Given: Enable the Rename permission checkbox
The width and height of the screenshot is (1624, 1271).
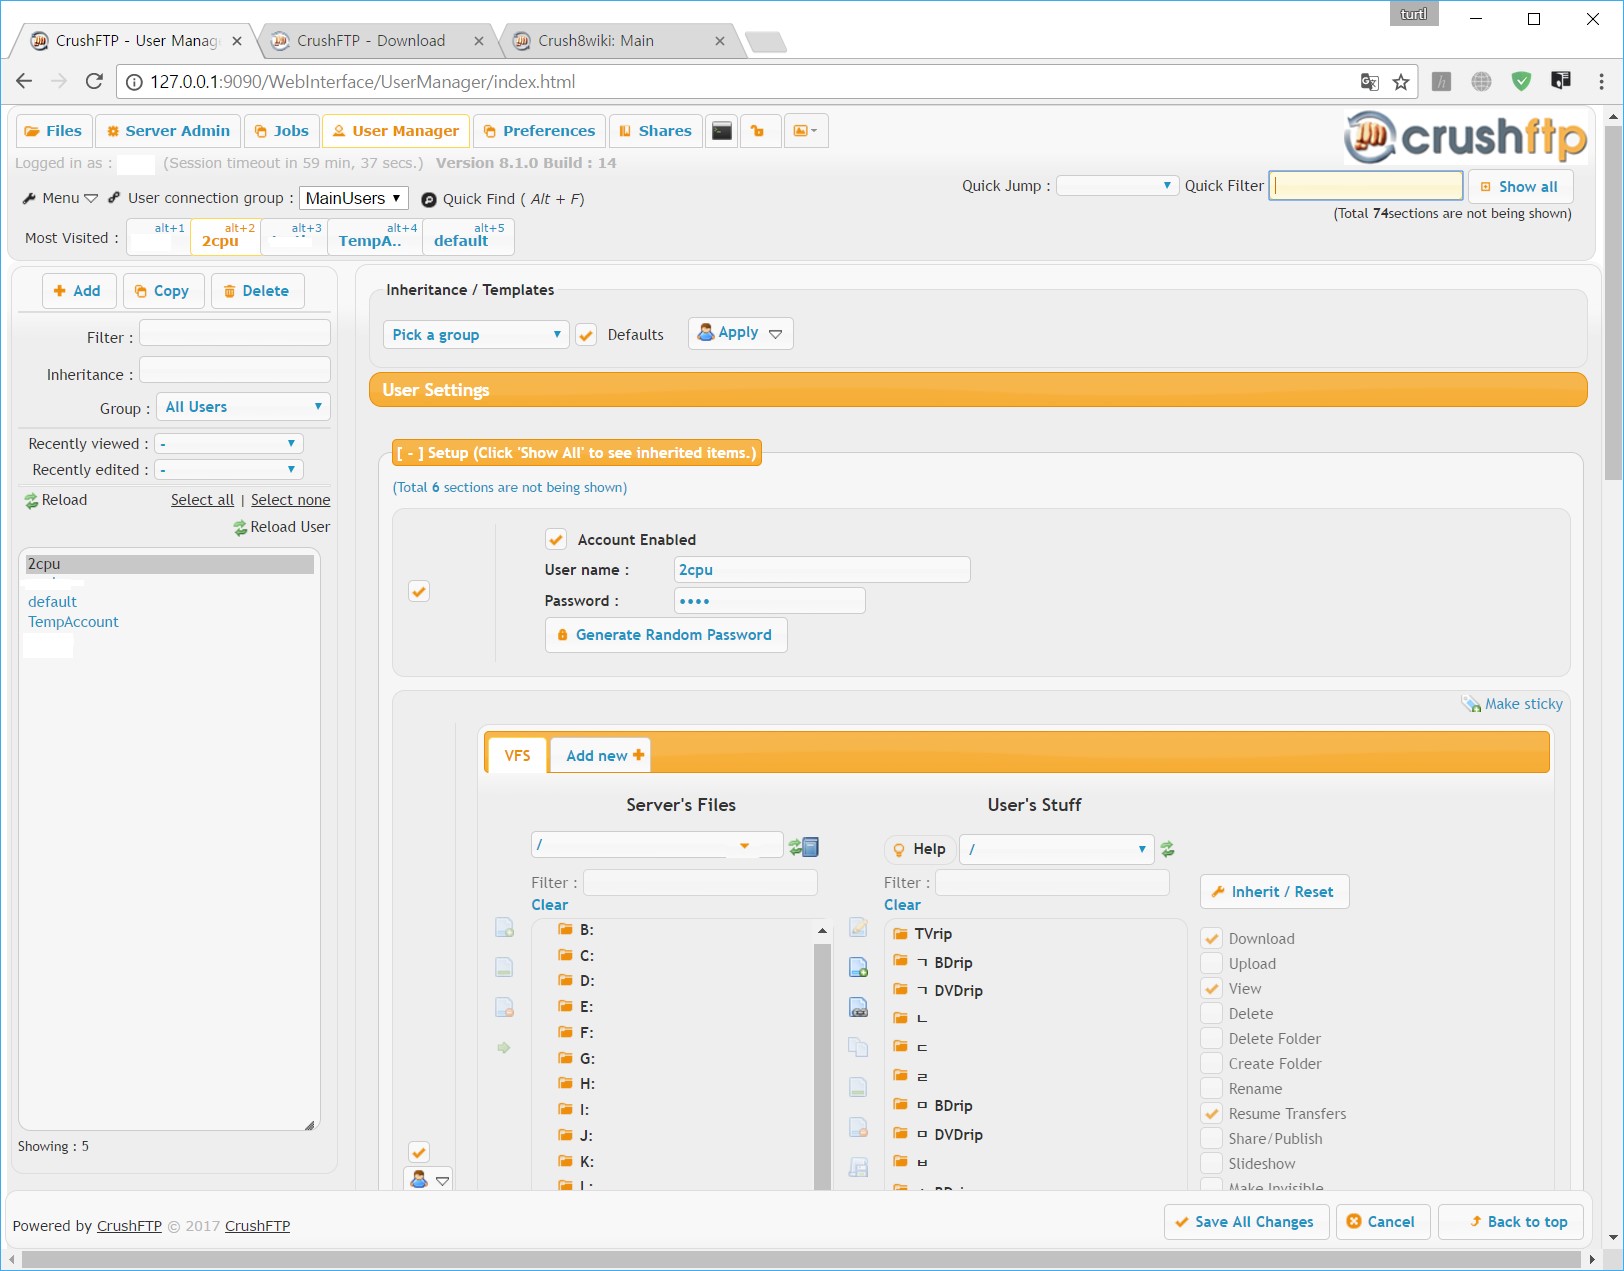Looking at the screenshot, I should (1211, 1088).
